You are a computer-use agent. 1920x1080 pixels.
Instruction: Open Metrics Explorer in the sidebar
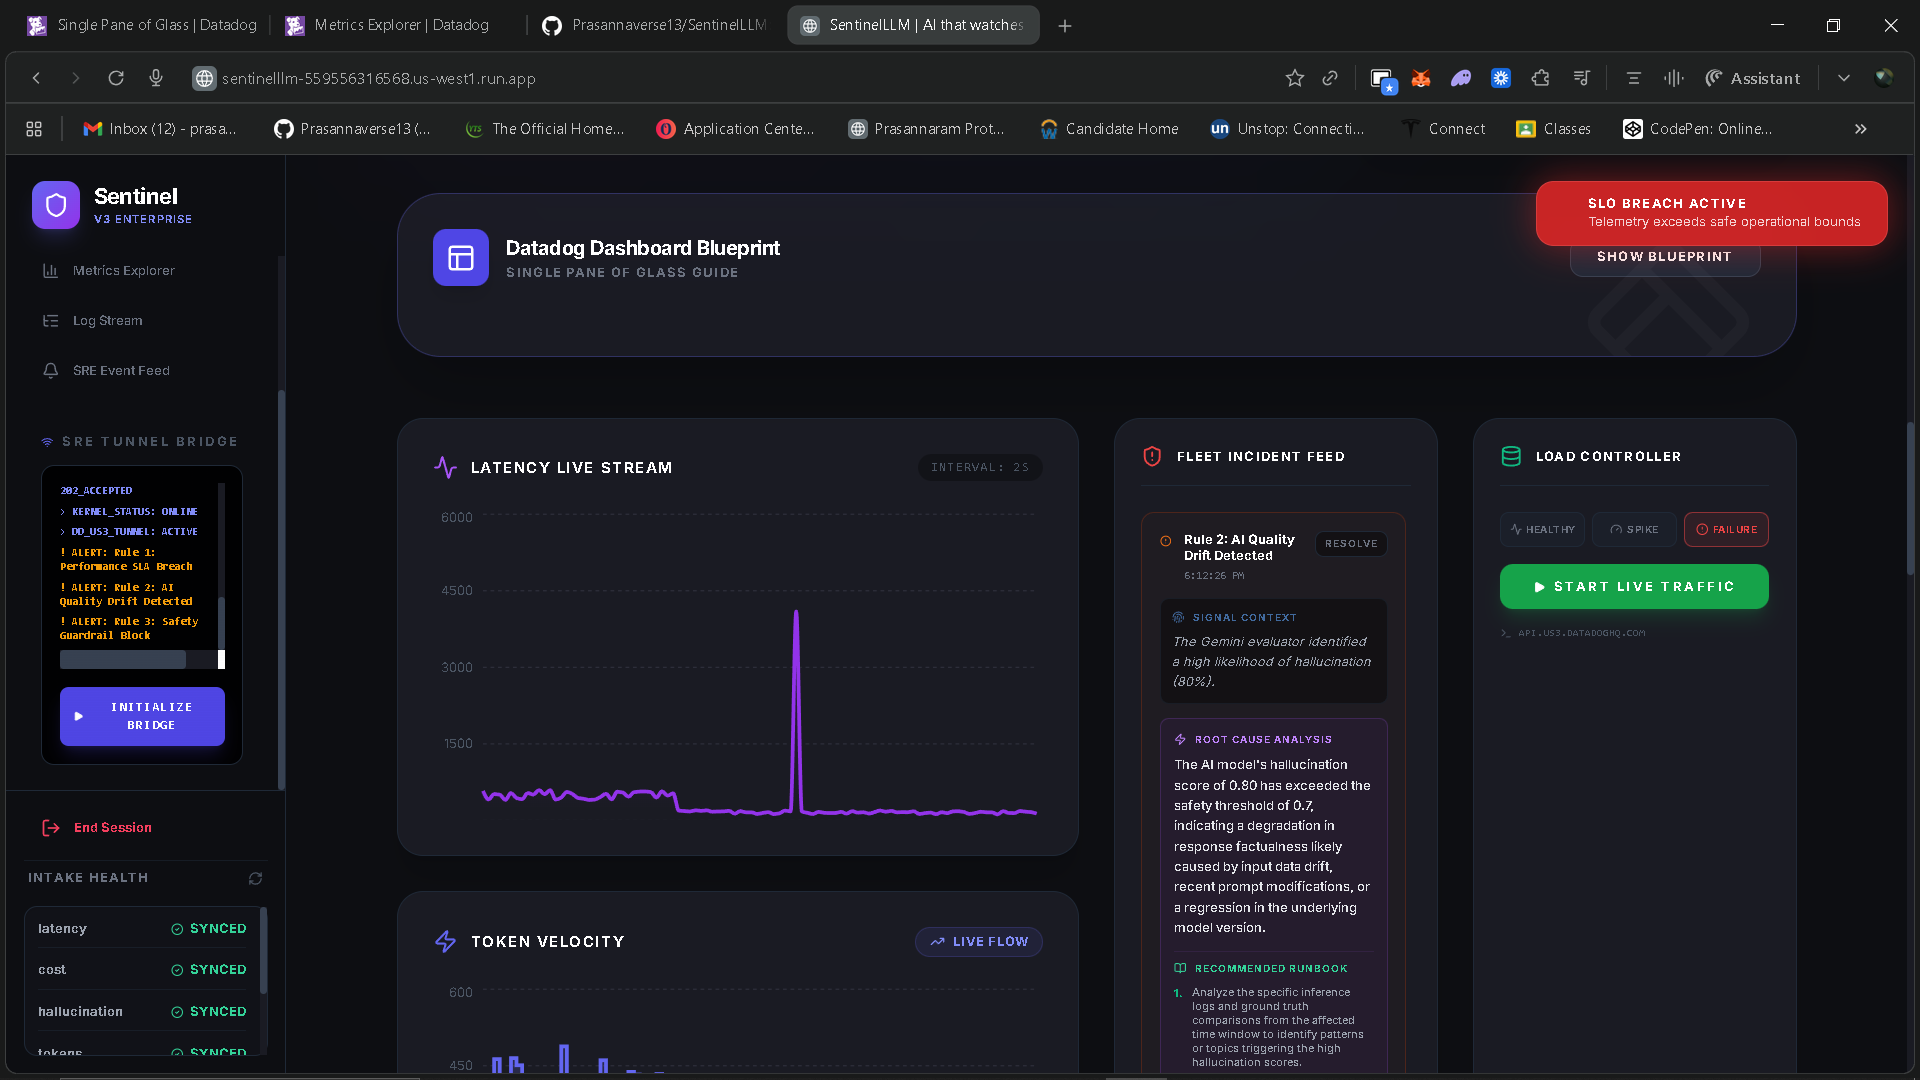pyautogui.click(x=123, y=270)
